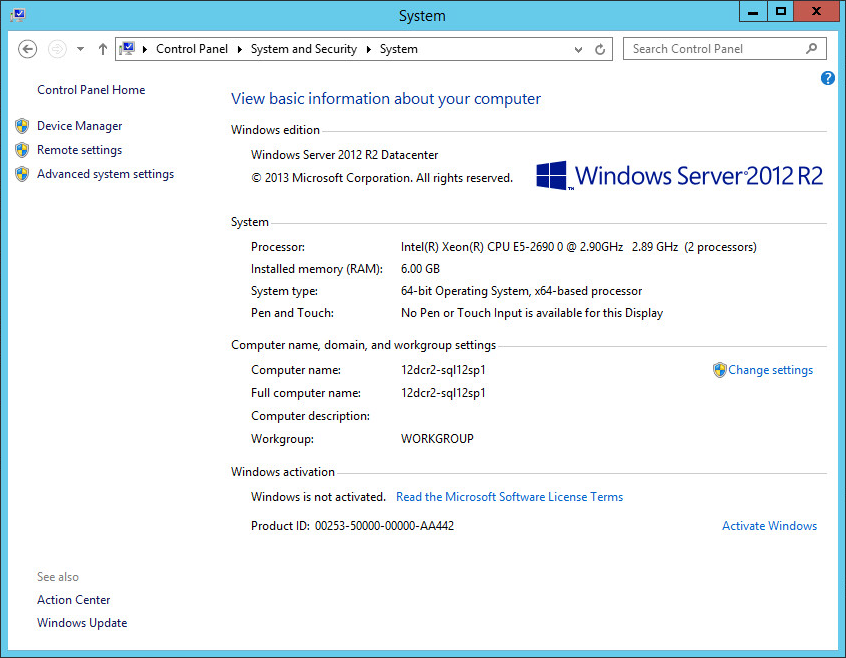Select the Windows Server 2012 R2 Datacenter text
The width and height of the screenshot is (846, 658).
[344, 155]
